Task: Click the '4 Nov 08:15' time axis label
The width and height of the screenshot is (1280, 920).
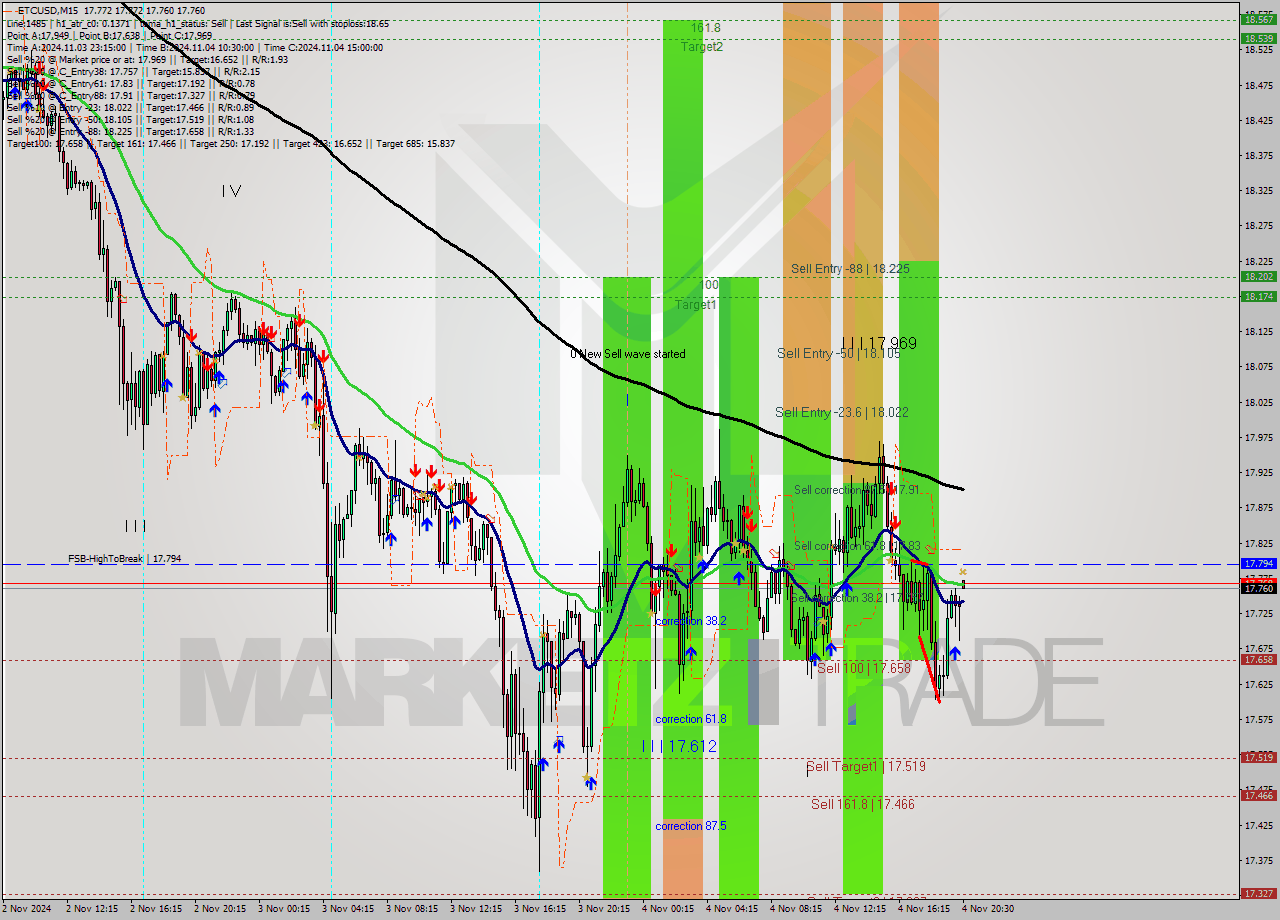Action: tap(797, 909)
